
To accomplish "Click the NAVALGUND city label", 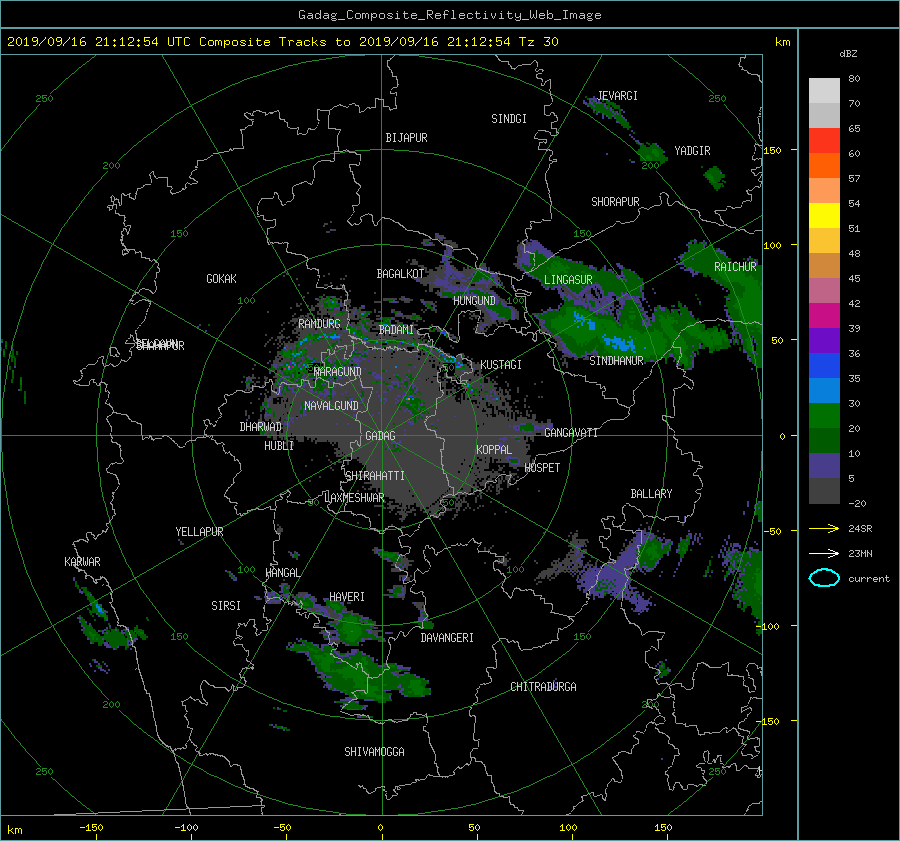I will coord(331,406).
